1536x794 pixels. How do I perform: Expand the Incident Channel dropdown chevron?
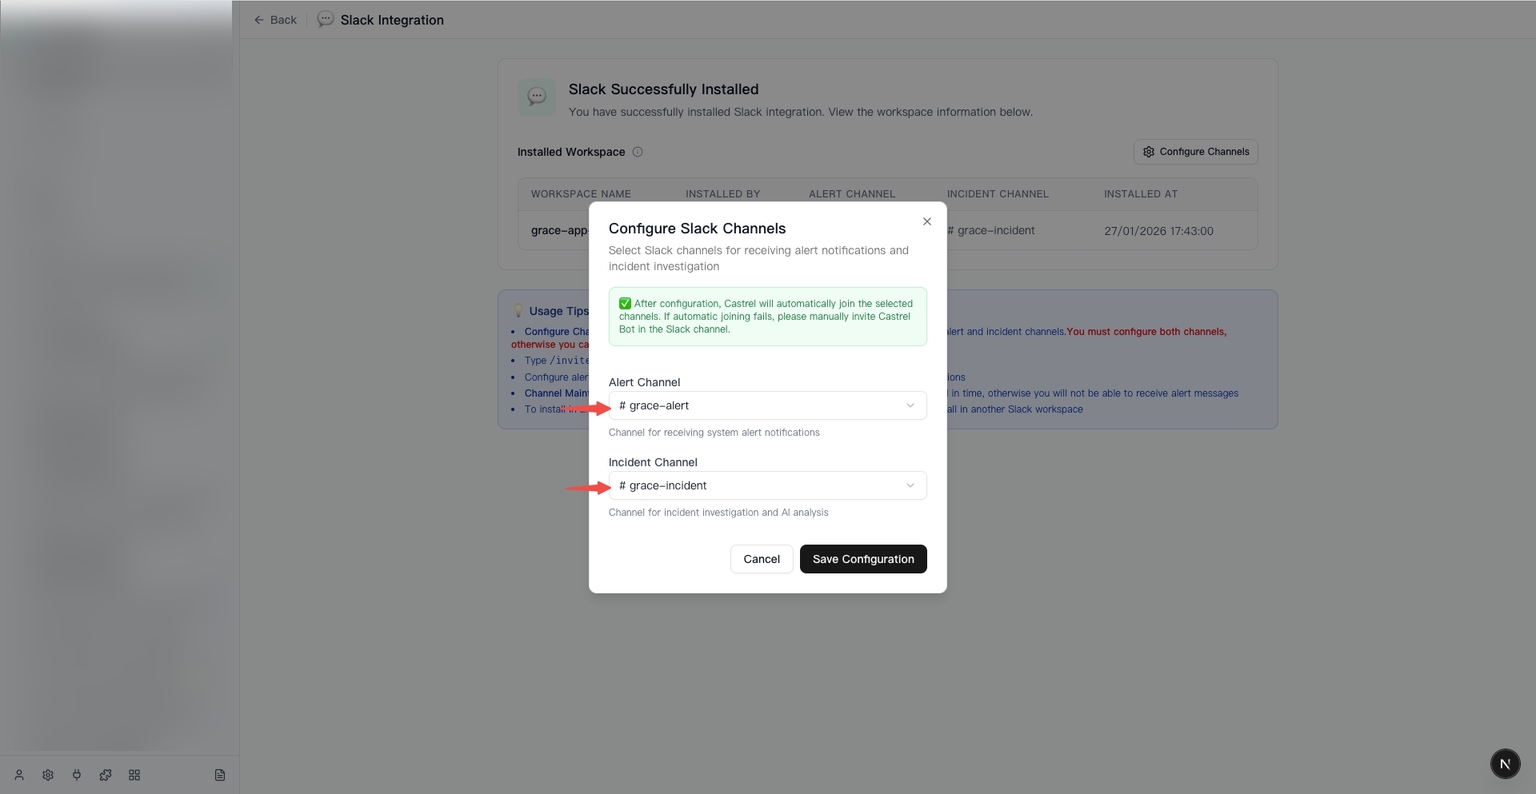pos(910,485)
